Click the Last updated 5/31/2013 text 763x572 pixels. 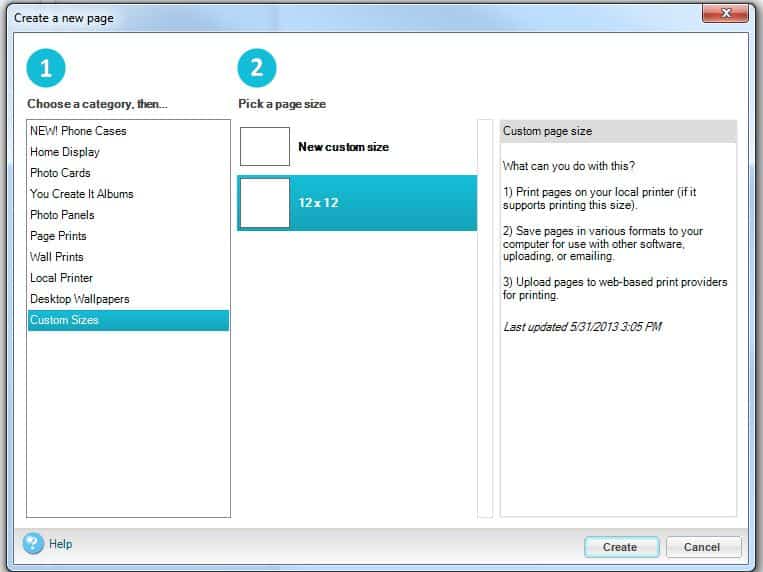coord(582,327)
